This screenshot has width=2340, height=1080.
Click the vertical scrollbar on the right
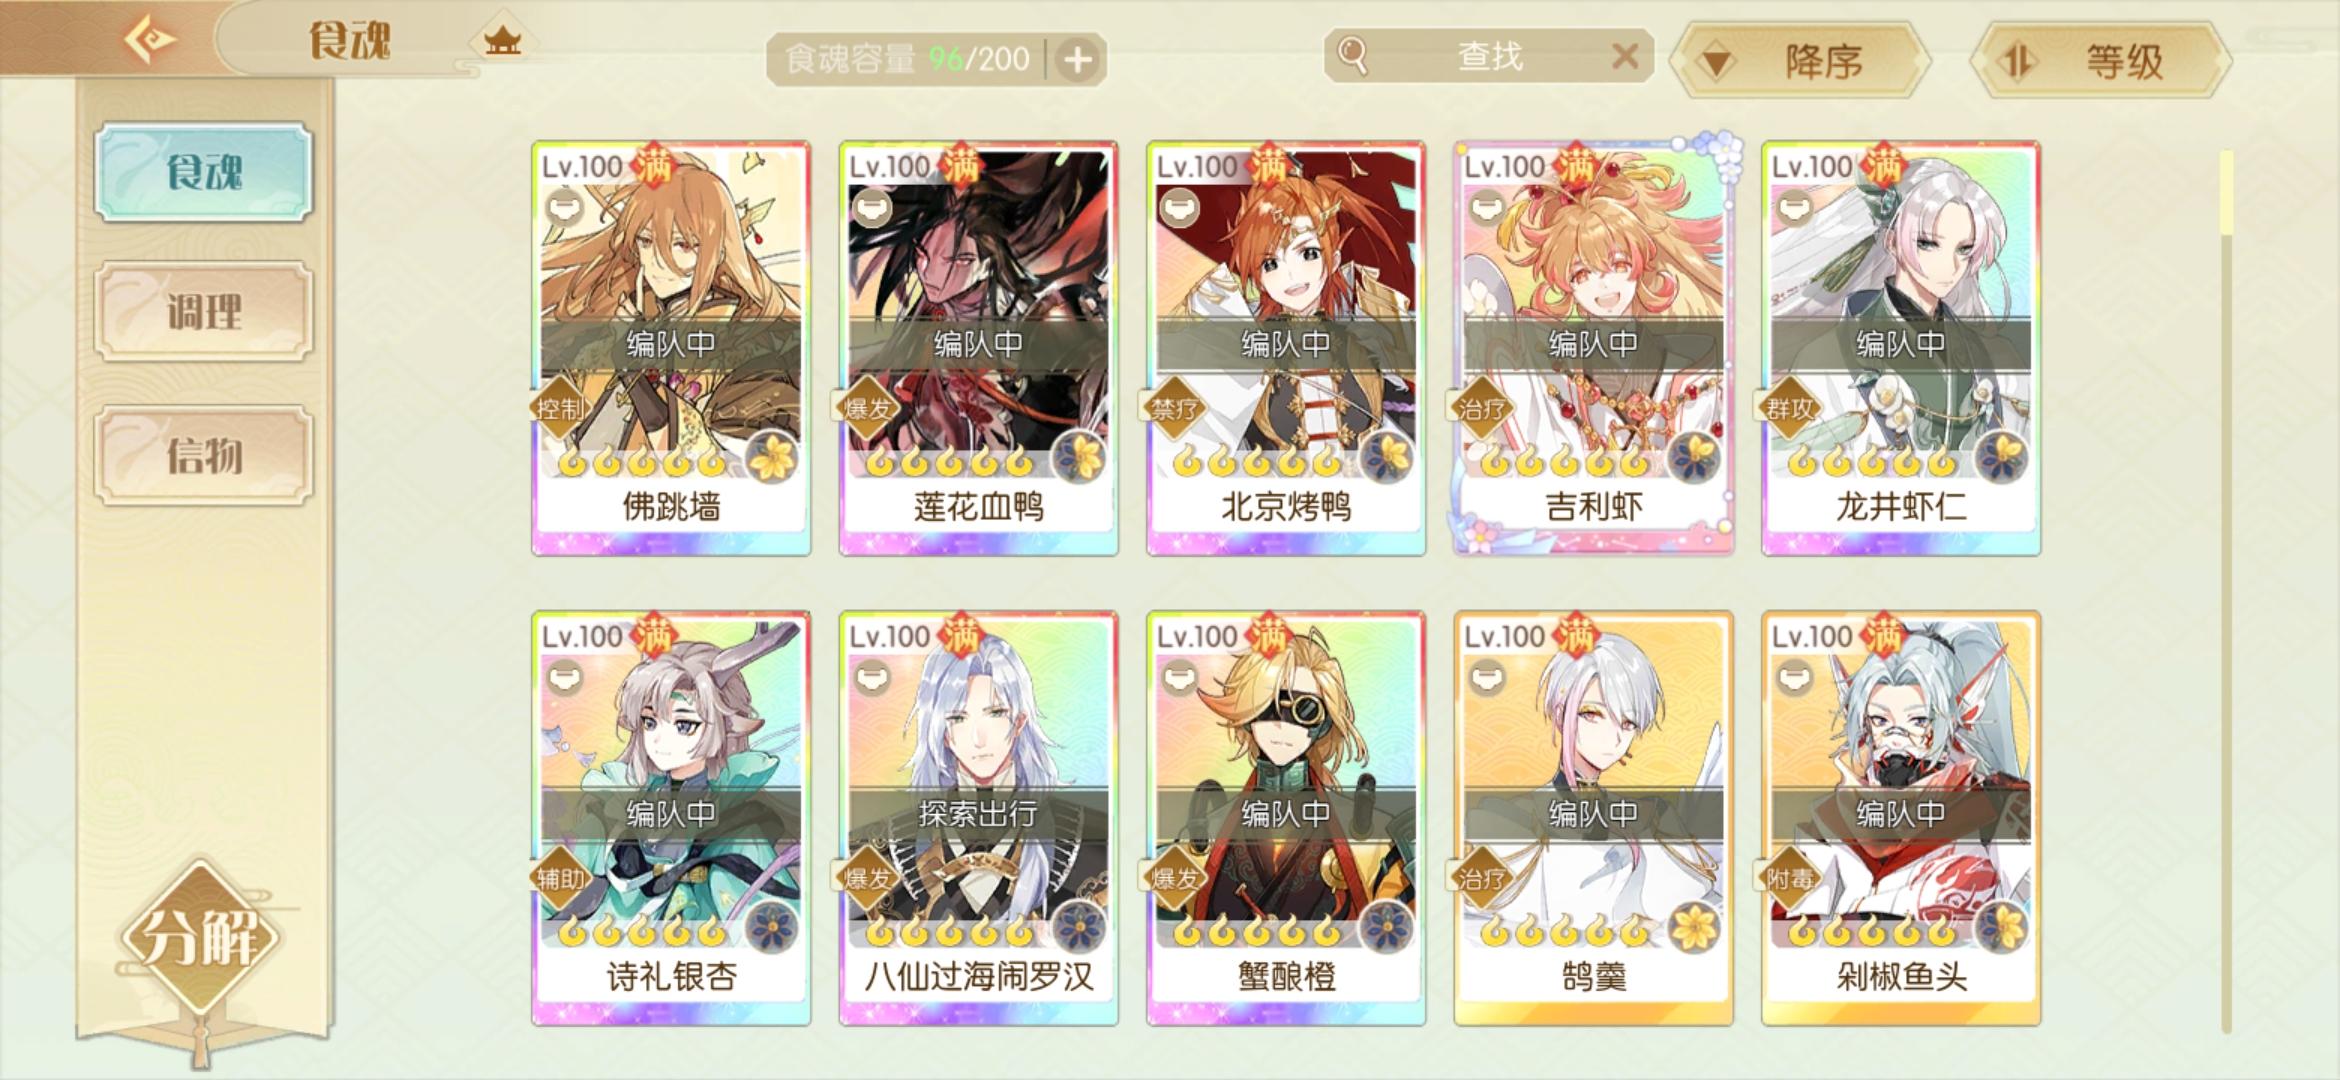click(x=2226, y=590)
